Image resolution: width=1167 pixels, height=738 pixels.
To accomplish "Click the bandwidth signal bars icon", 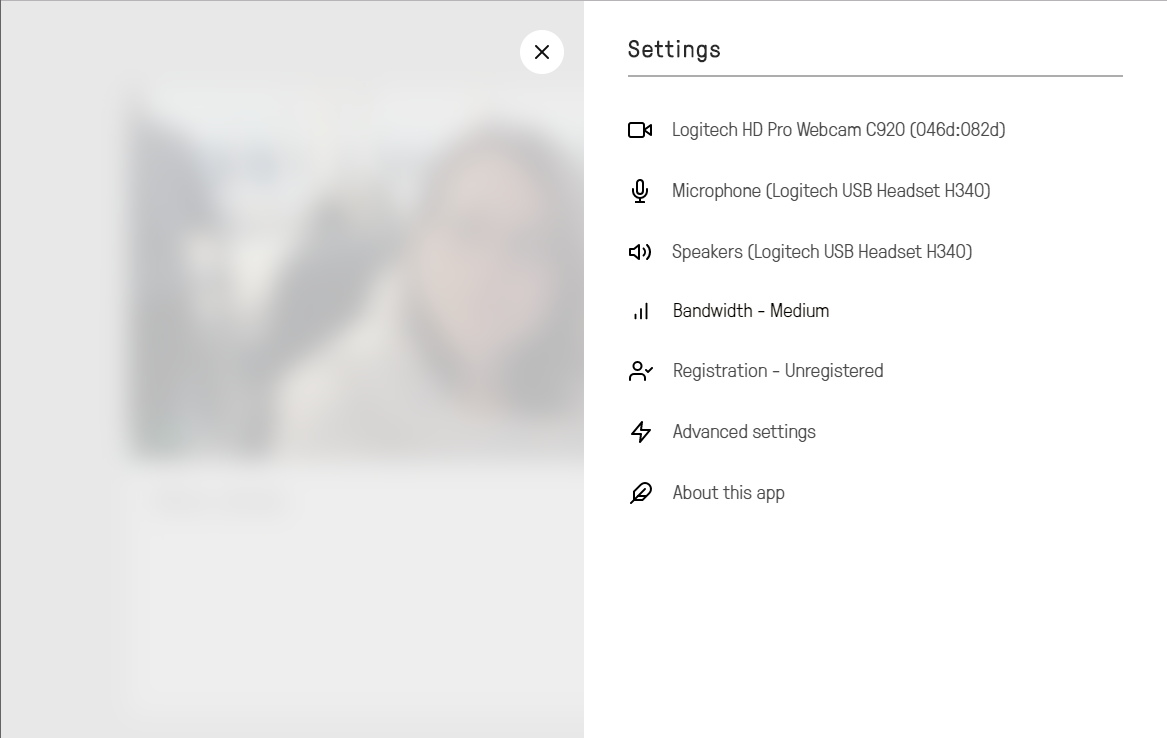I will click(x=641, y=311).
